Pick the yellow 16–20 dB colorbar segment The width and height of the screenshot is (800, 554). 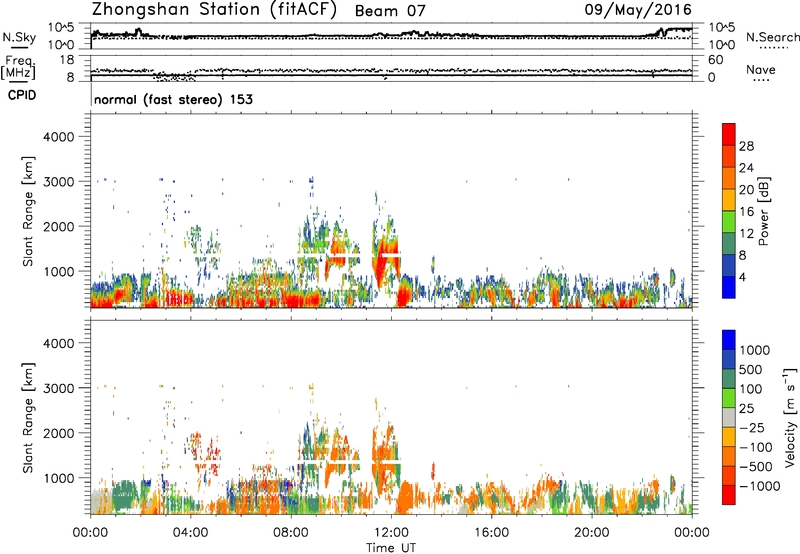[729, 200]
